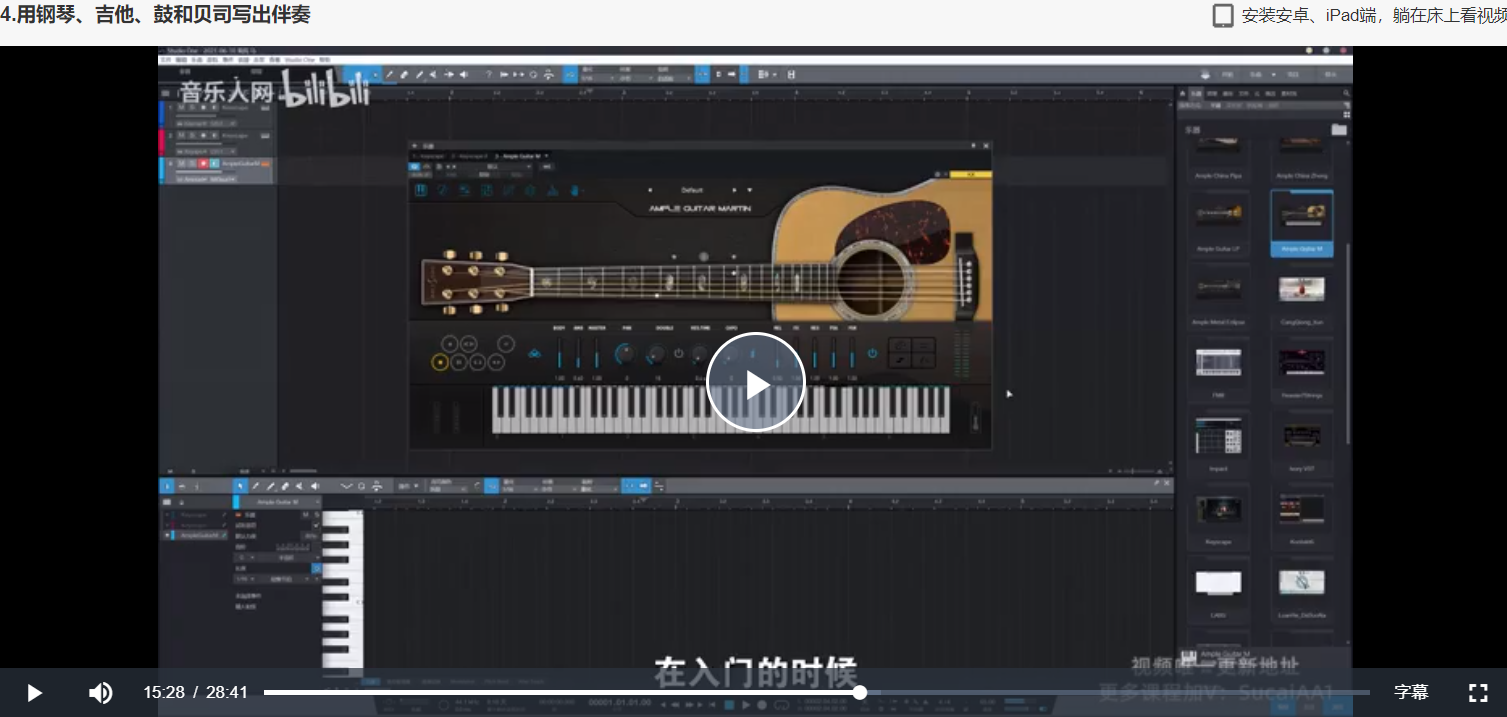Viewport: 1507px width, 717px height.
Task: Select Ample Guitar LP instrument in browser
Action: click(x=1218, y=223)
